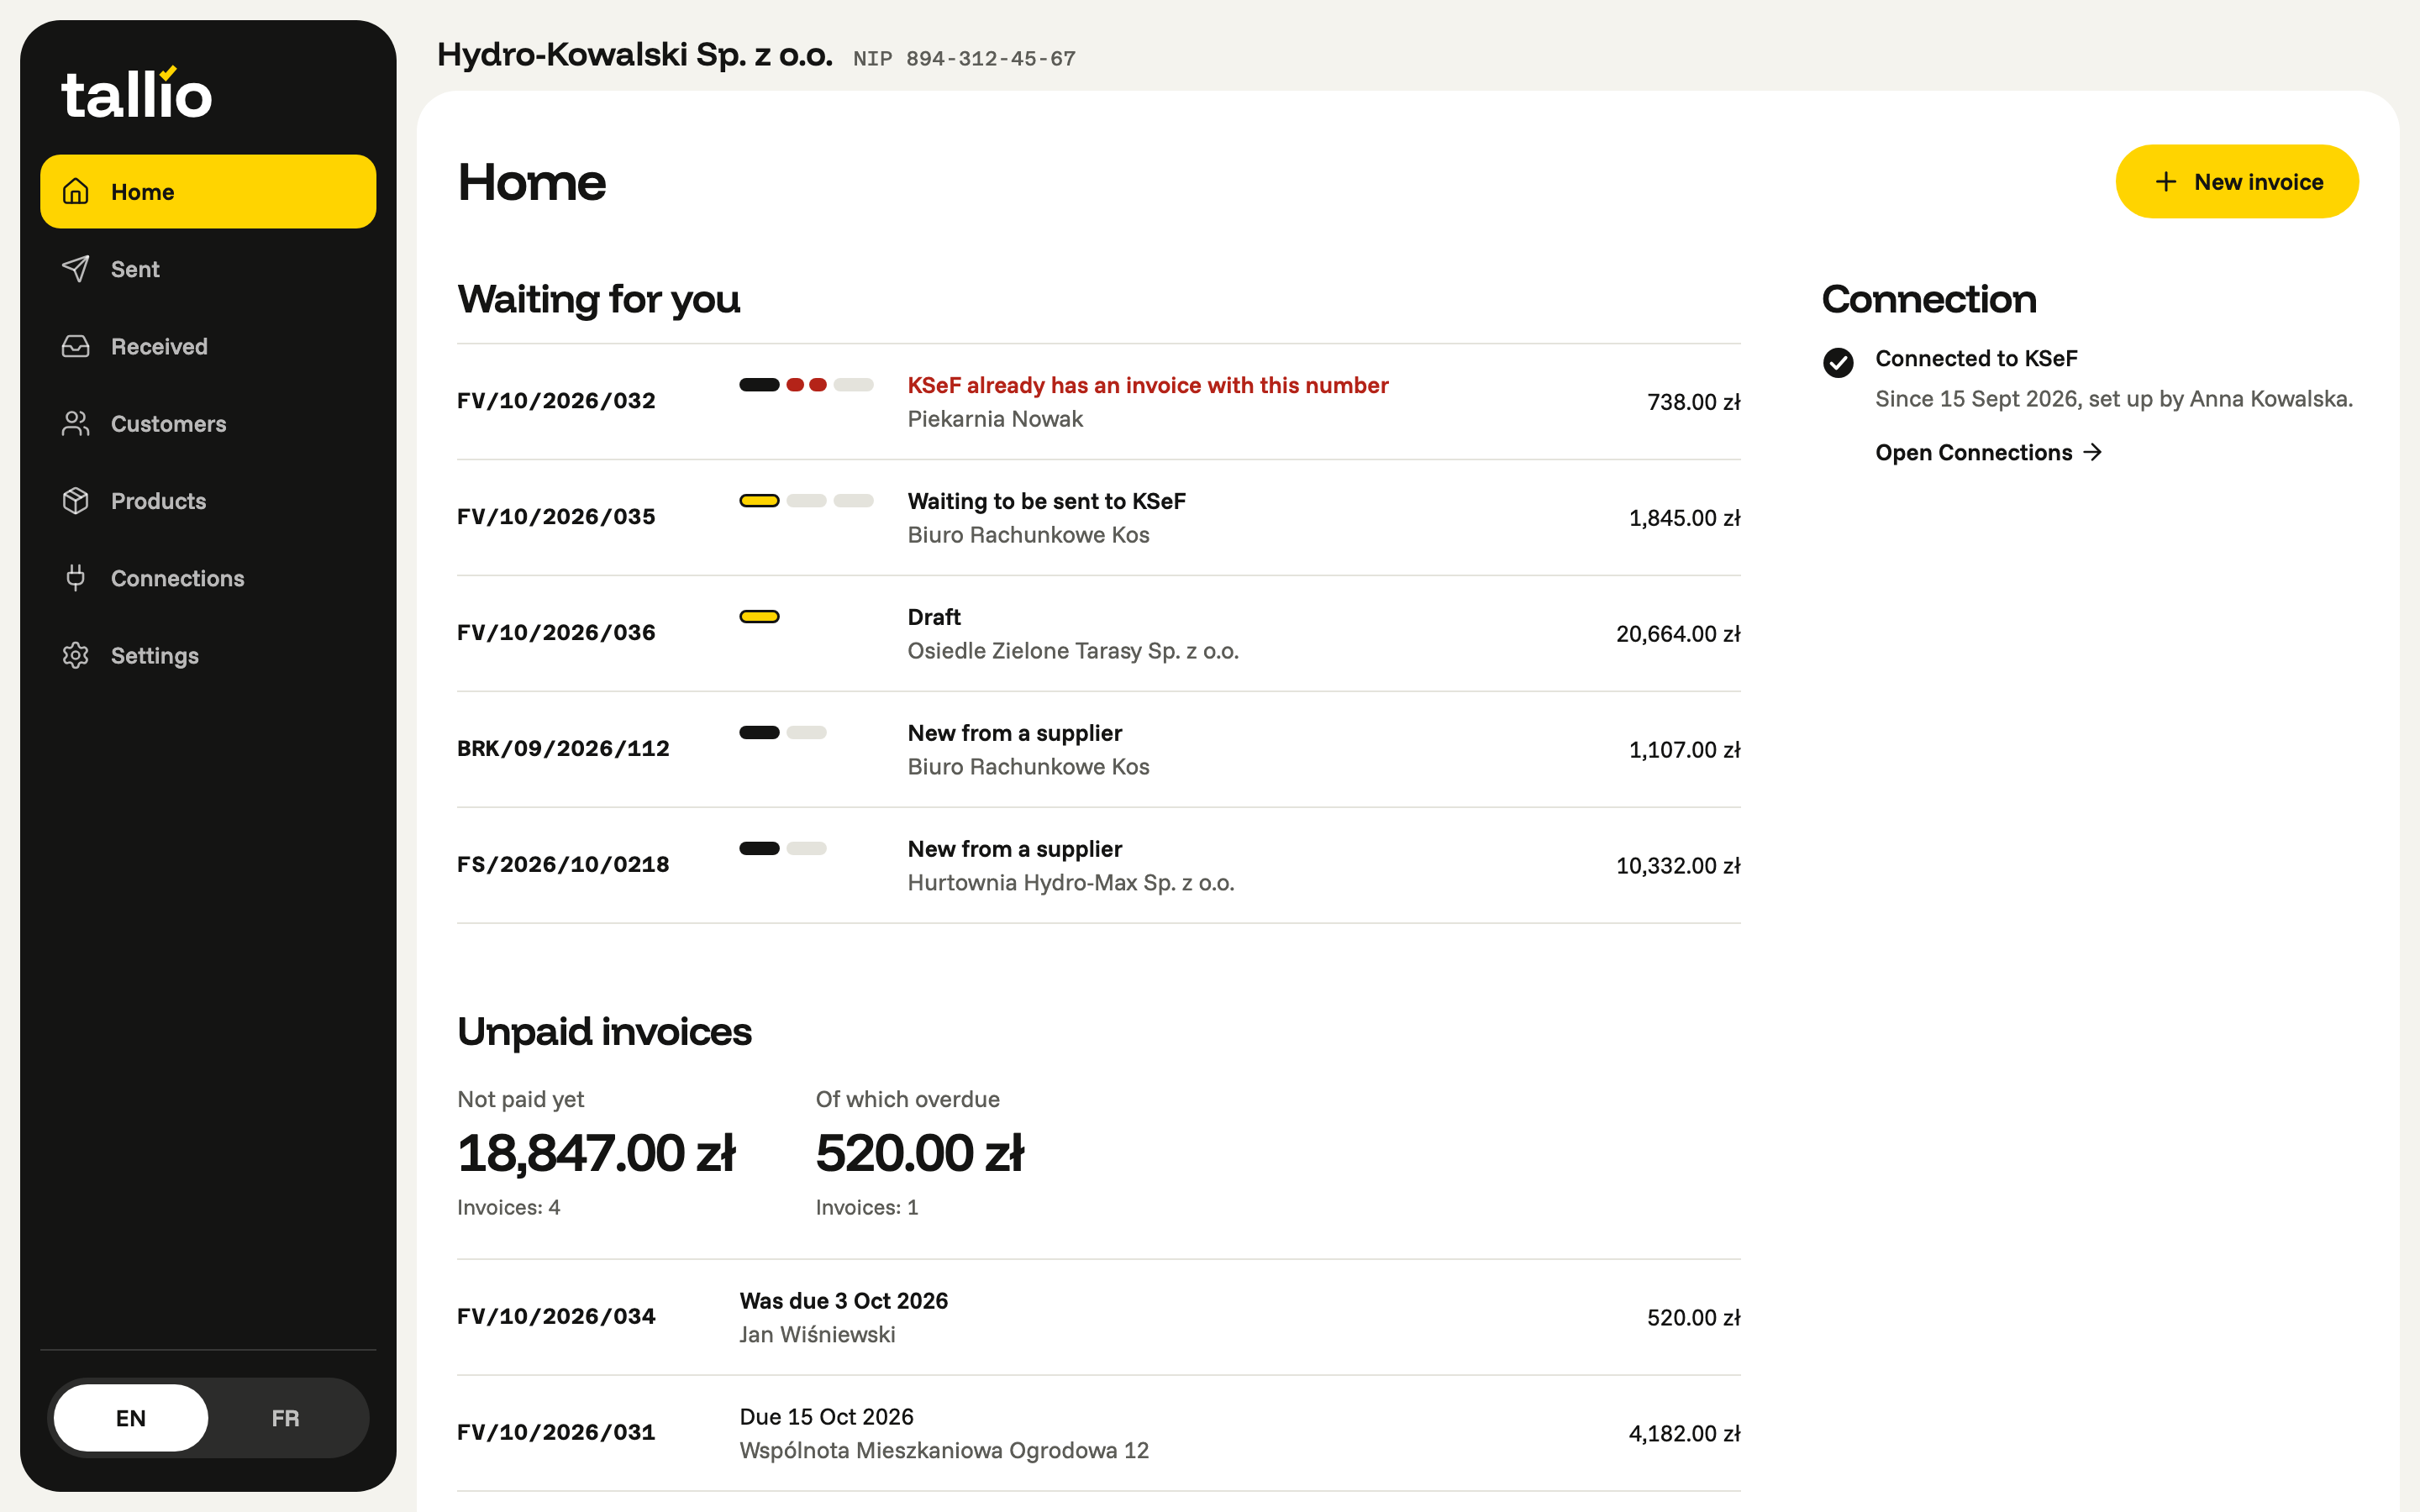Open supplier invoice BRK/09/2026/112
The image size is (2420, 1512).
point(1098,750)
